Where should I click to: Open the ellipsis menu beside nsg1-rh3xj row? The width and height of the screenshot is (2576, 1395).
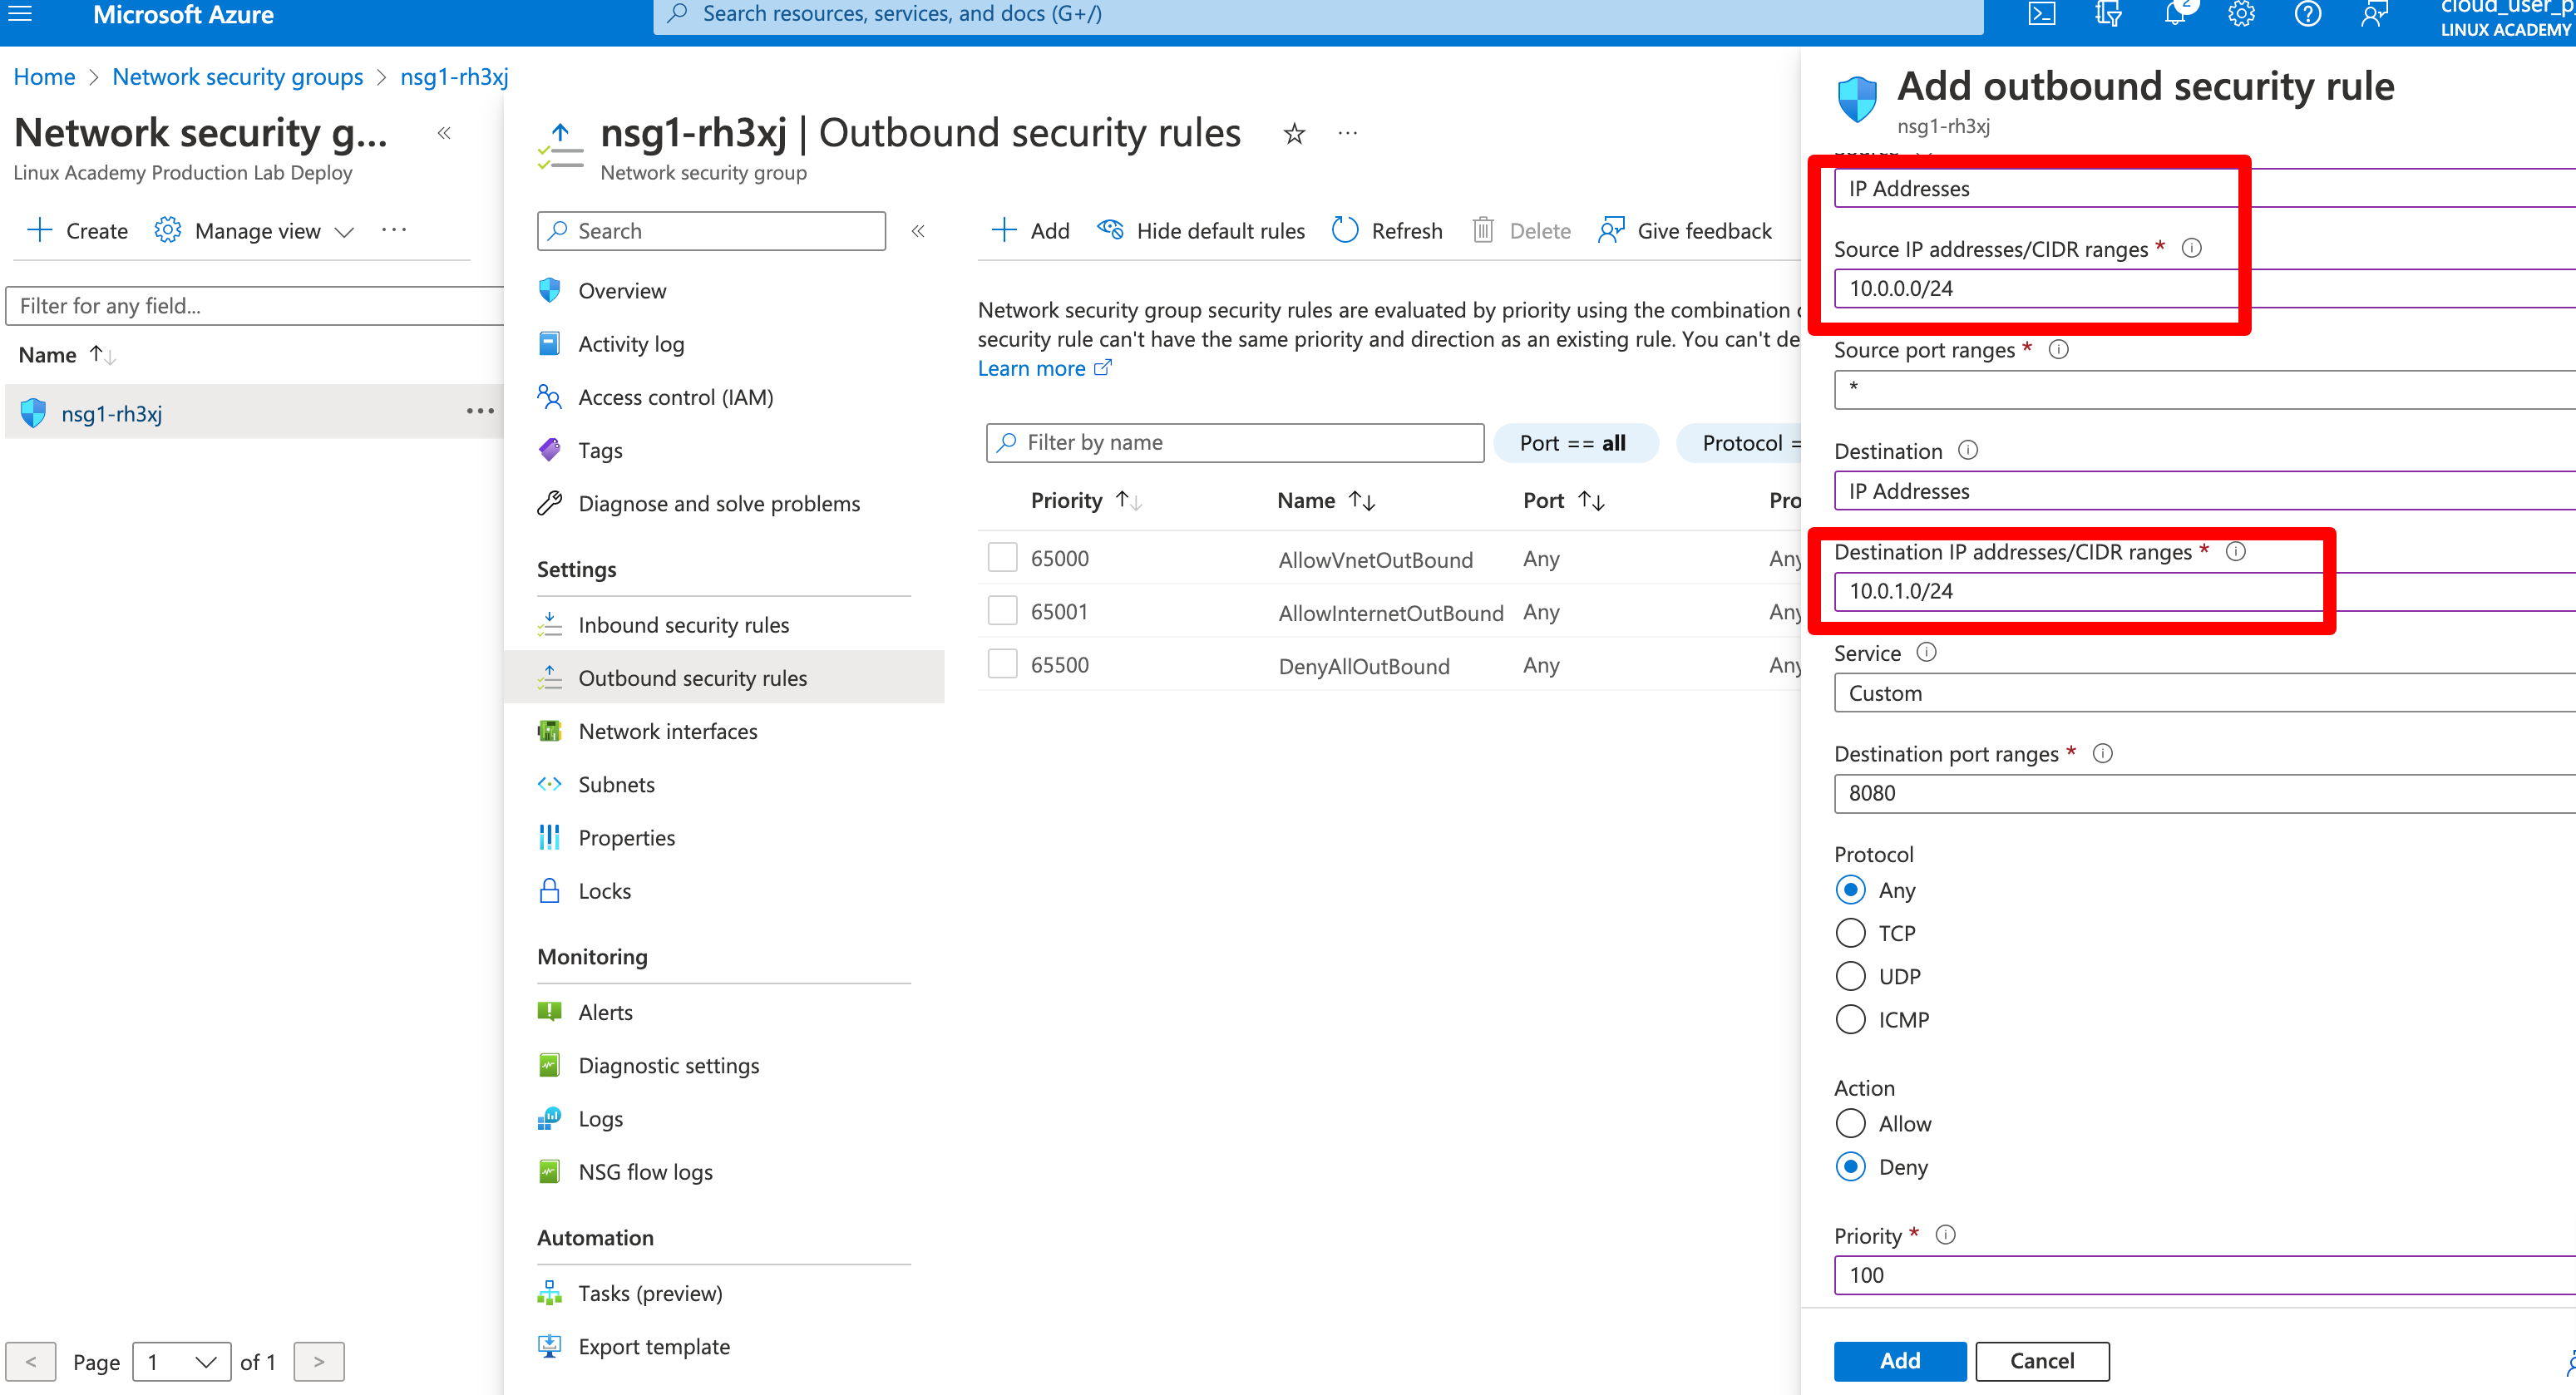click(480, 411)
